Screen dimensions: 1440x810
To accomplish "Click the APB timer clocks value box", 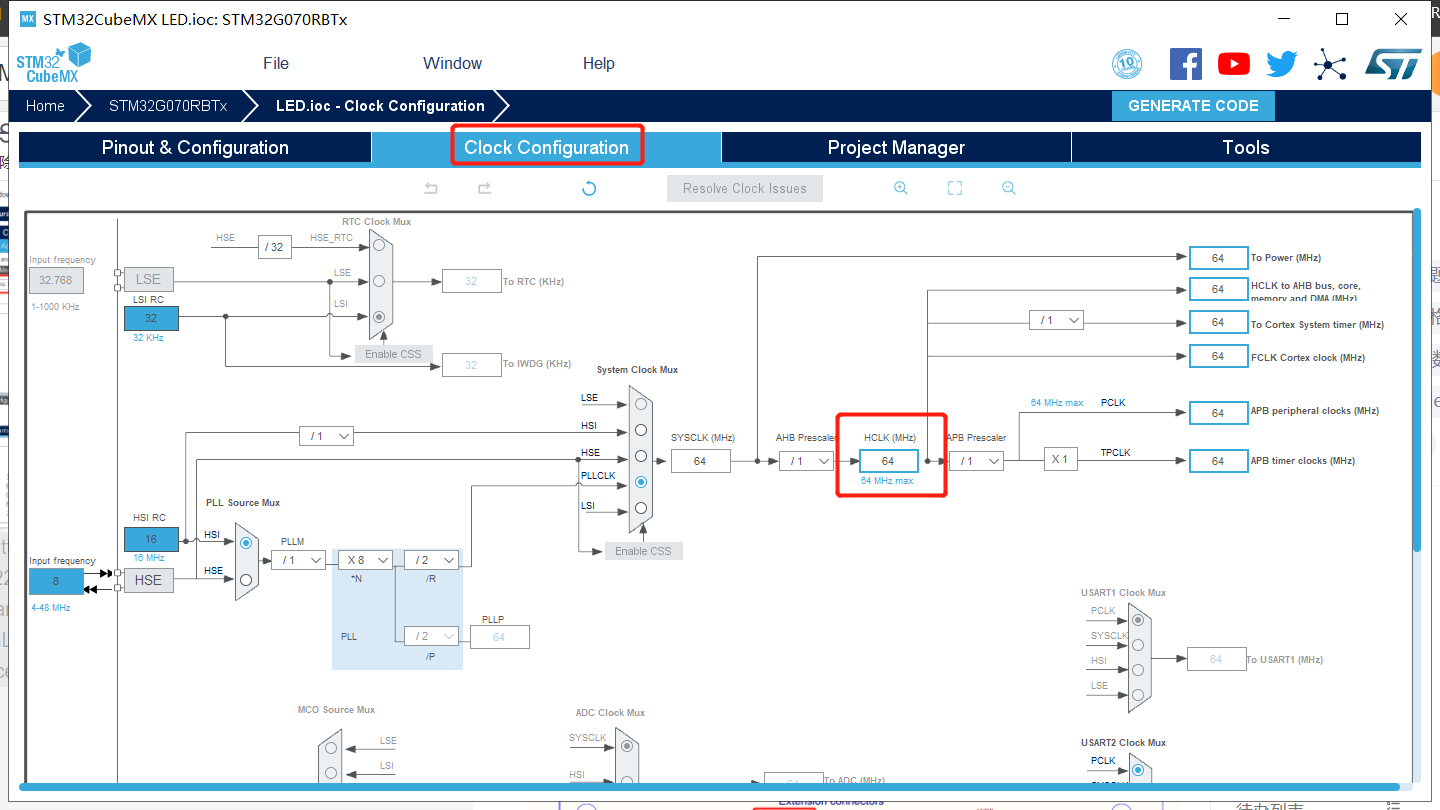I will (1218, 461).
